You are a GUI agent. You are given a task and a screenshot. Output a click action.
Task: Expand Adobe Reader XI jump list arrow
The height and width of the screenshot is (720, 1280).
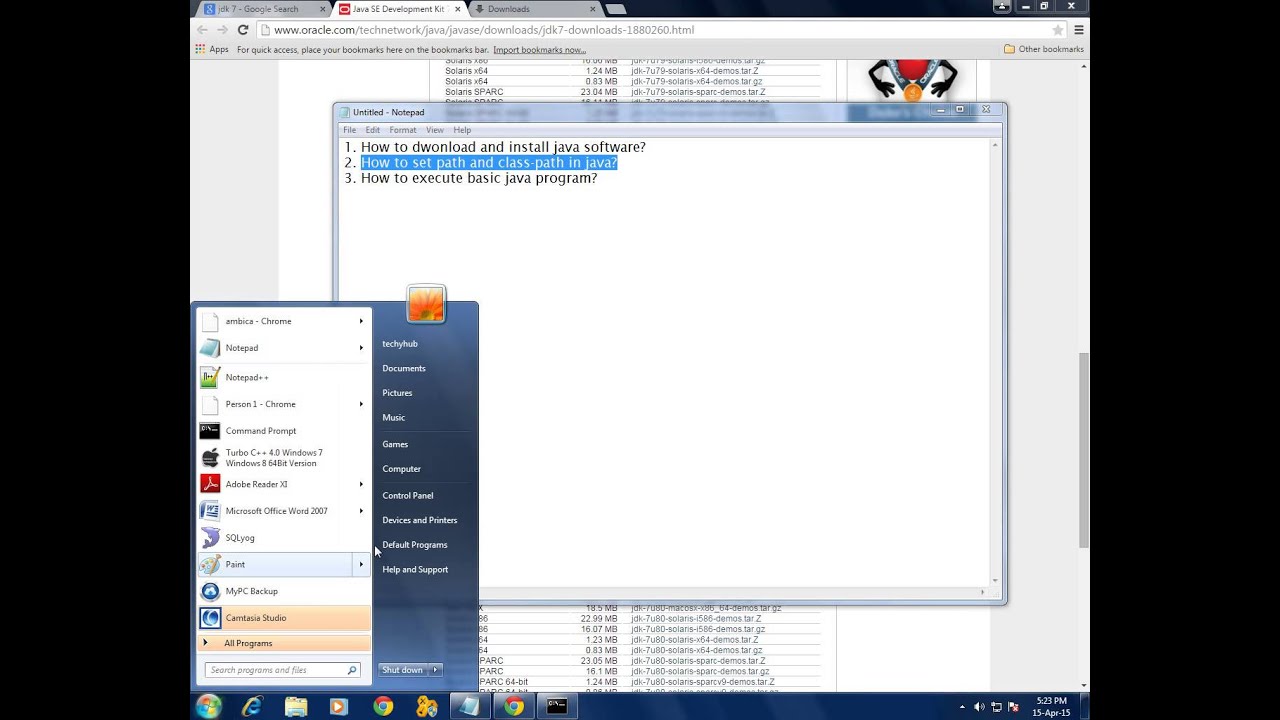[x=361, y=484]
